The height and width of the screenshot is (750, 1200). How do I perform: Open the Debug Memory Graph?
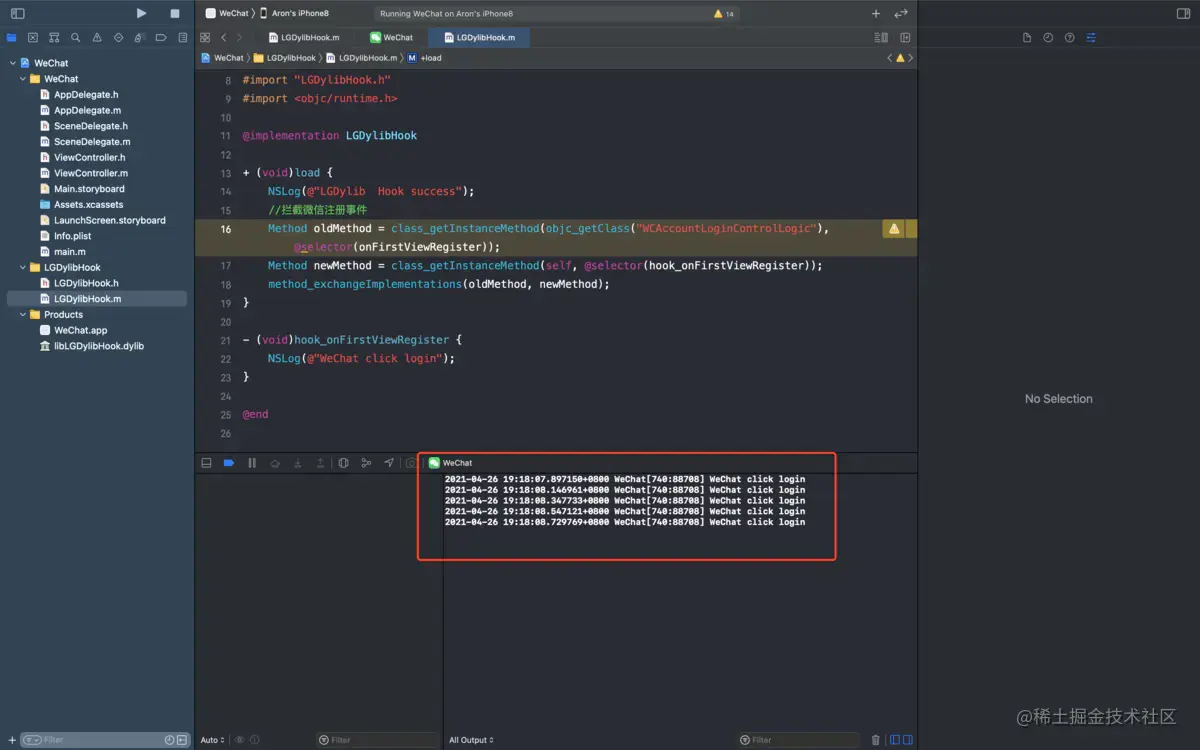(366, 463)
